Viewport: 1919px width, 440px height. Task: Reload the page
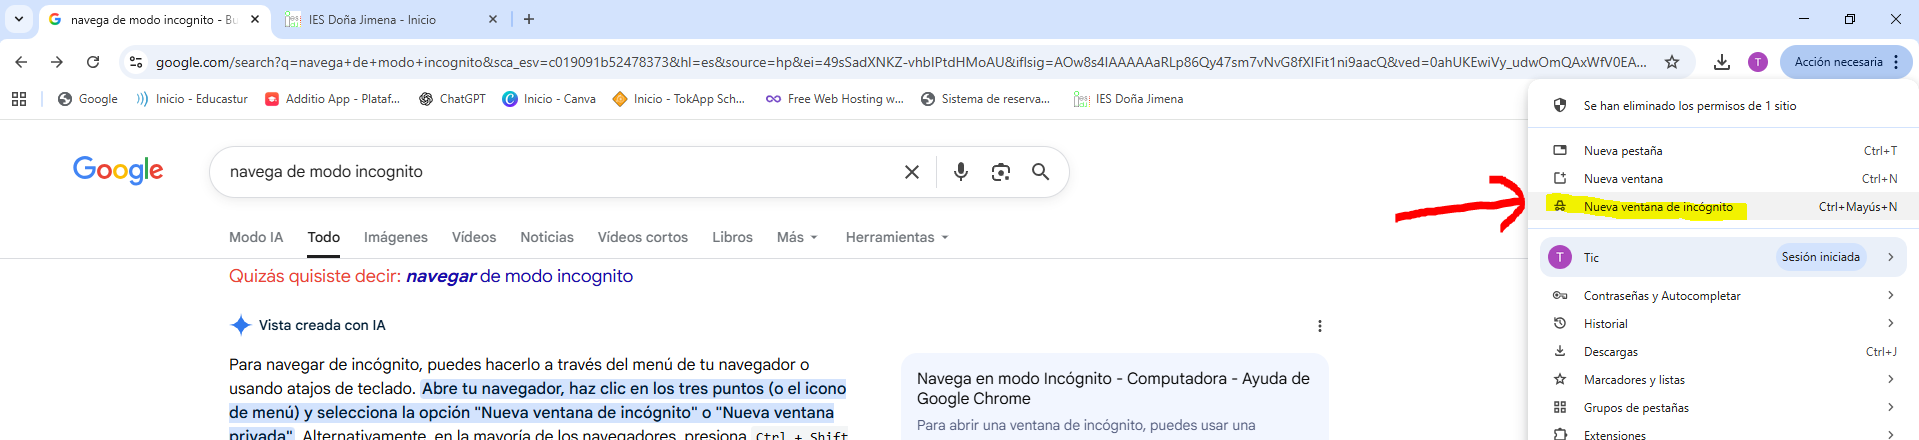coord(93,62)
